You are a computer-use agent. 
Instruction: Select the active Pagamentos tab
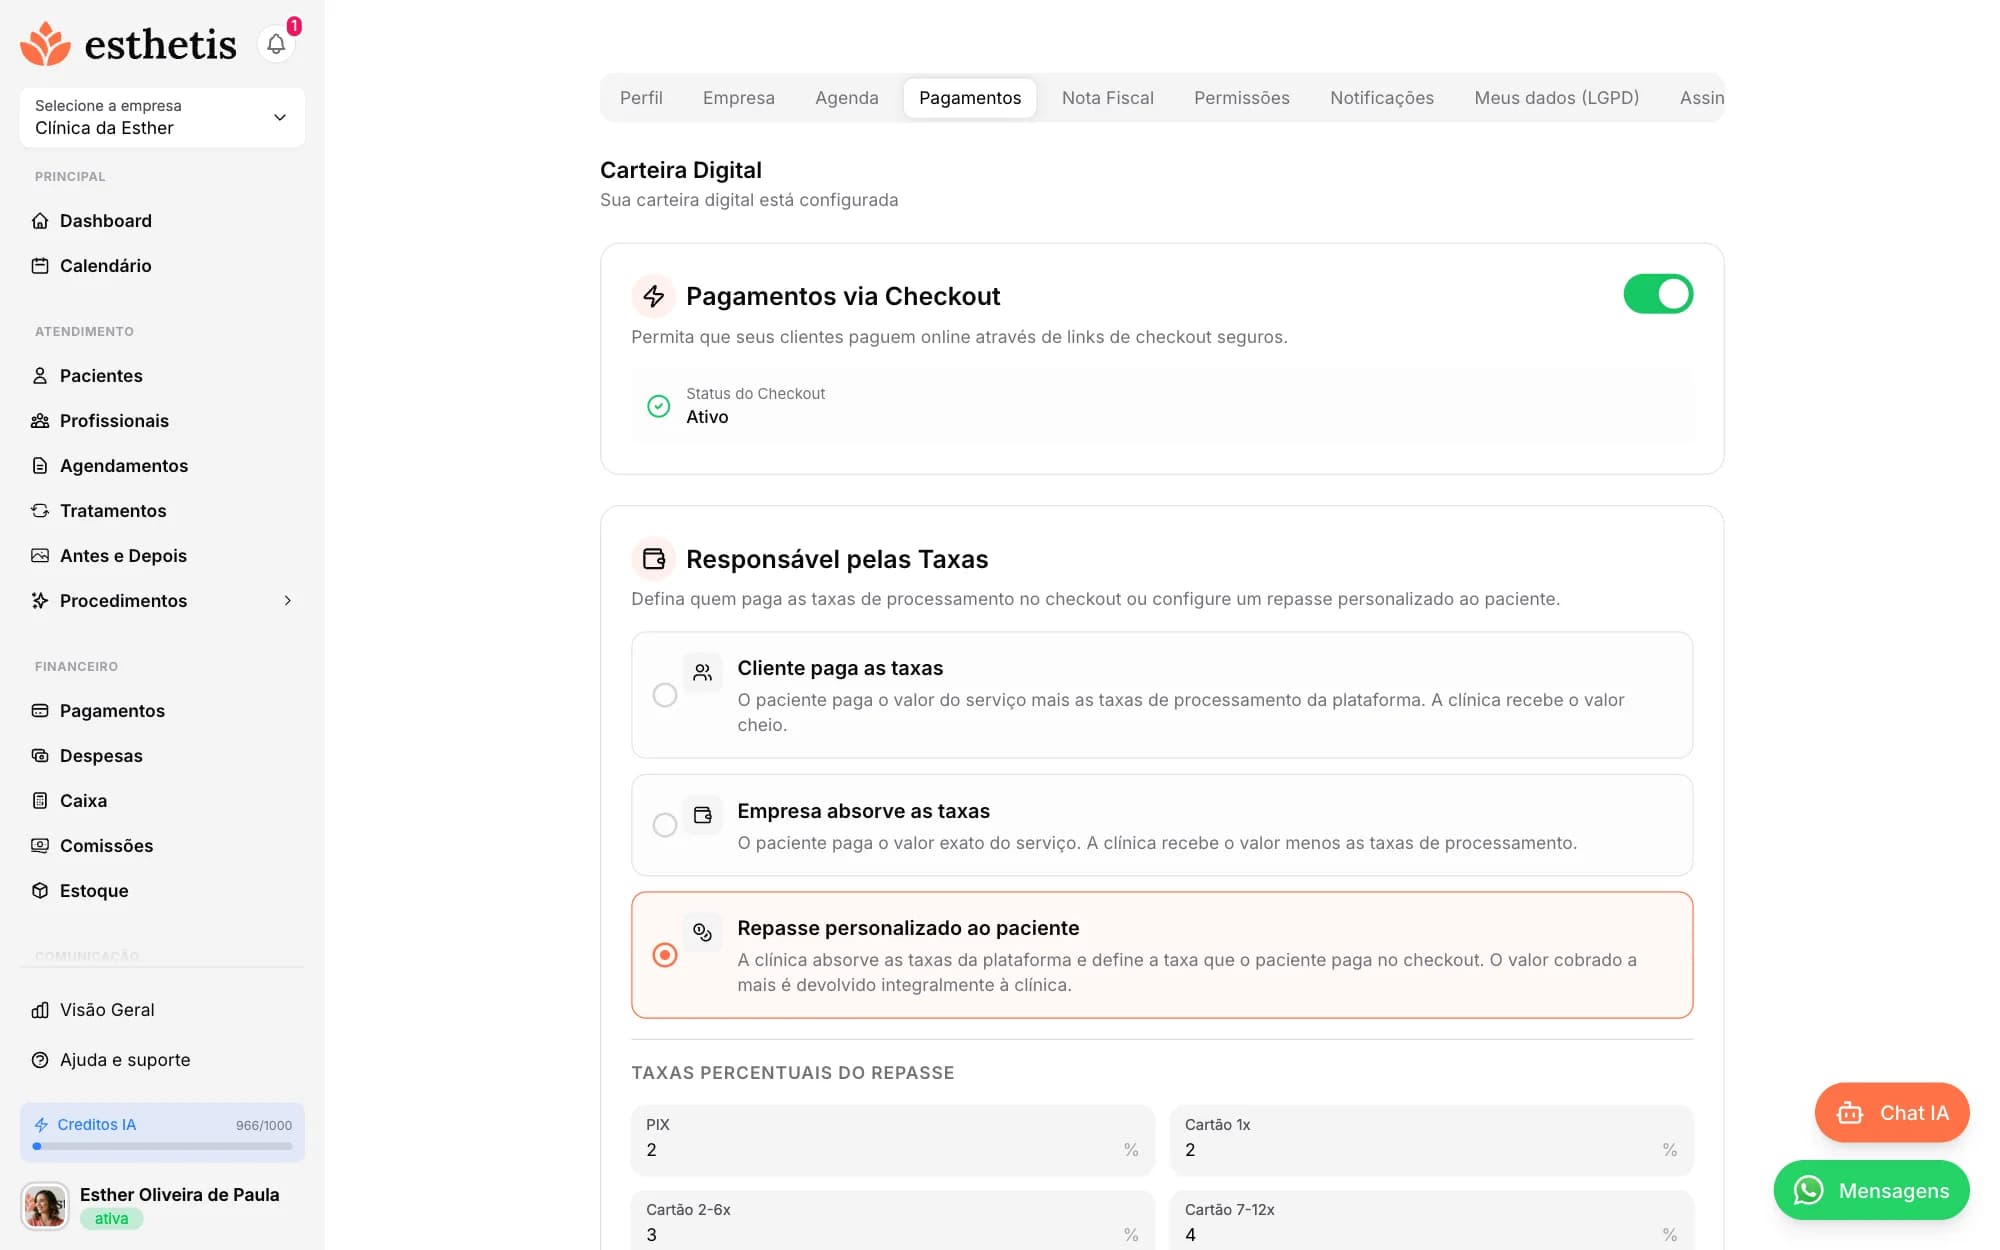970,98
